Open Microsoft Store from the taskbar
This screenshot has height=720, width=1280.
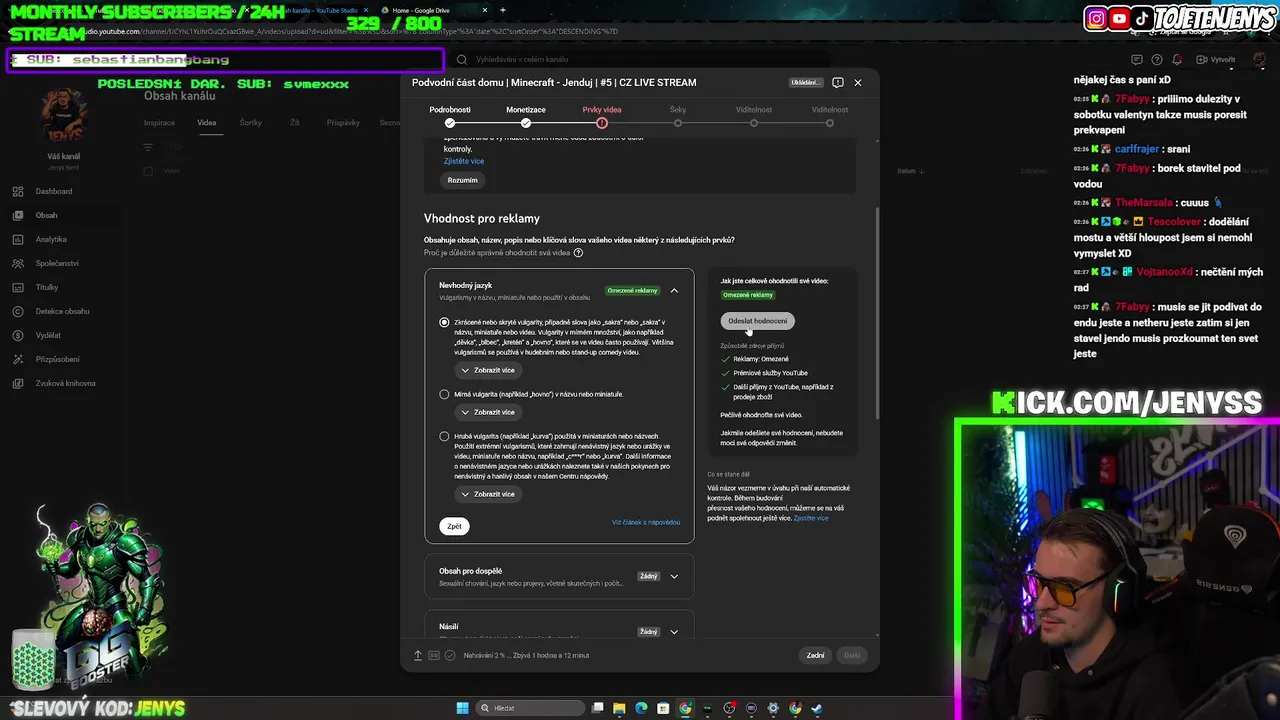(663, 708)
